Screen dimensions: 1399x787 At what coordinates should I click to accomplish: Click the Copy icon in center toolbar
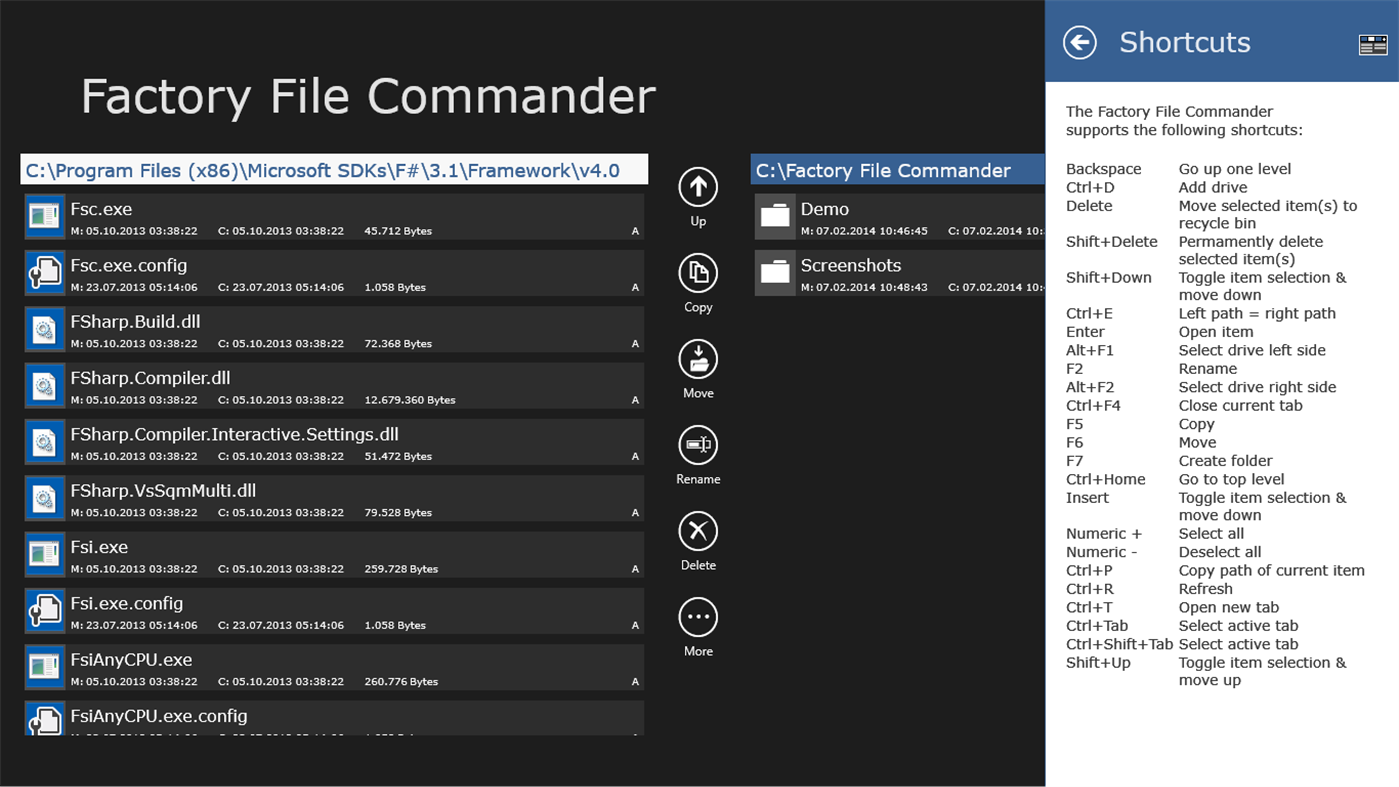tap(698, 273)
